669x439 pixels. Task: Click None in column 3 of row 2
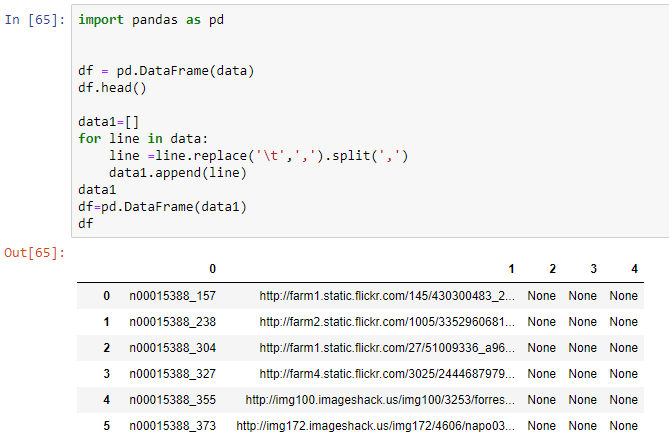pyautogui.click(x=582, y=348)
